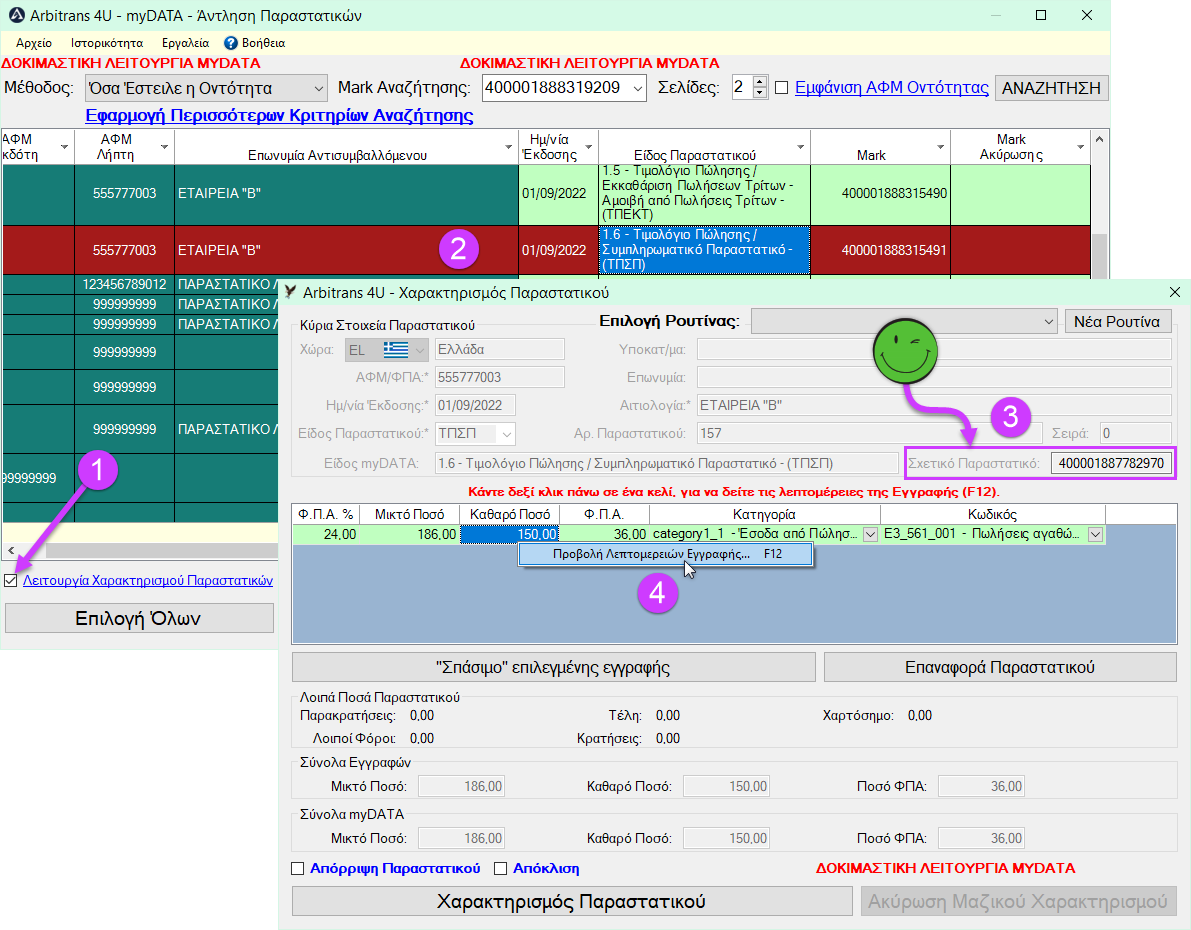Click the Επαναφορά Παραστατικού button

click(x=1000, y=667)
